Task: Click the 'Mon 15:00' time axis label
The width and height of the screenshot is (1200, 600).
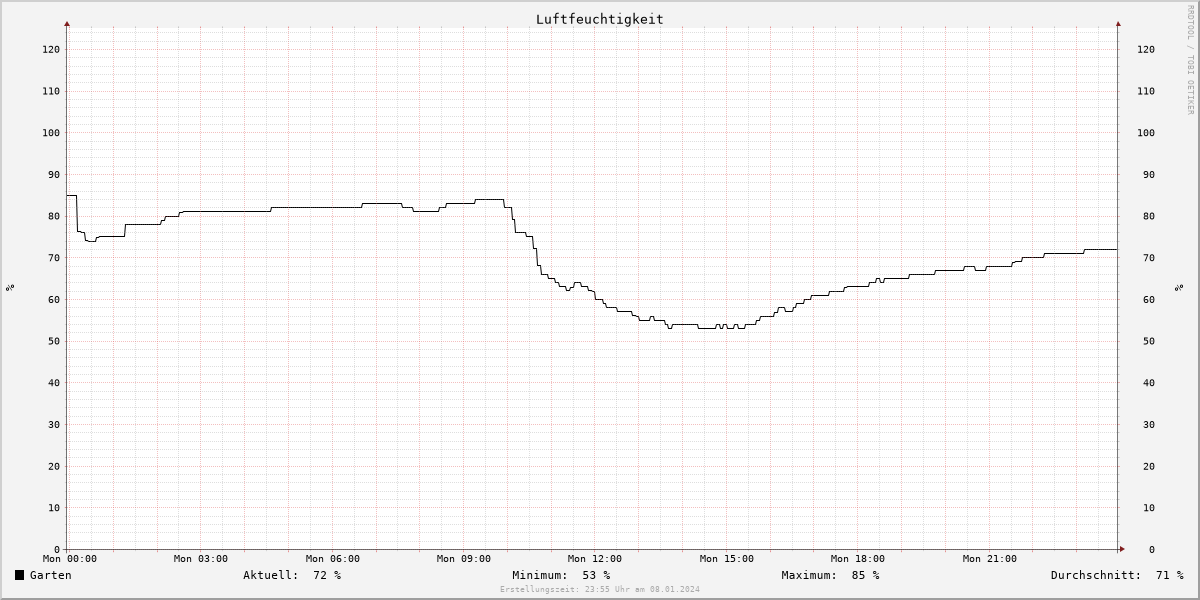Action: [727, 559]
